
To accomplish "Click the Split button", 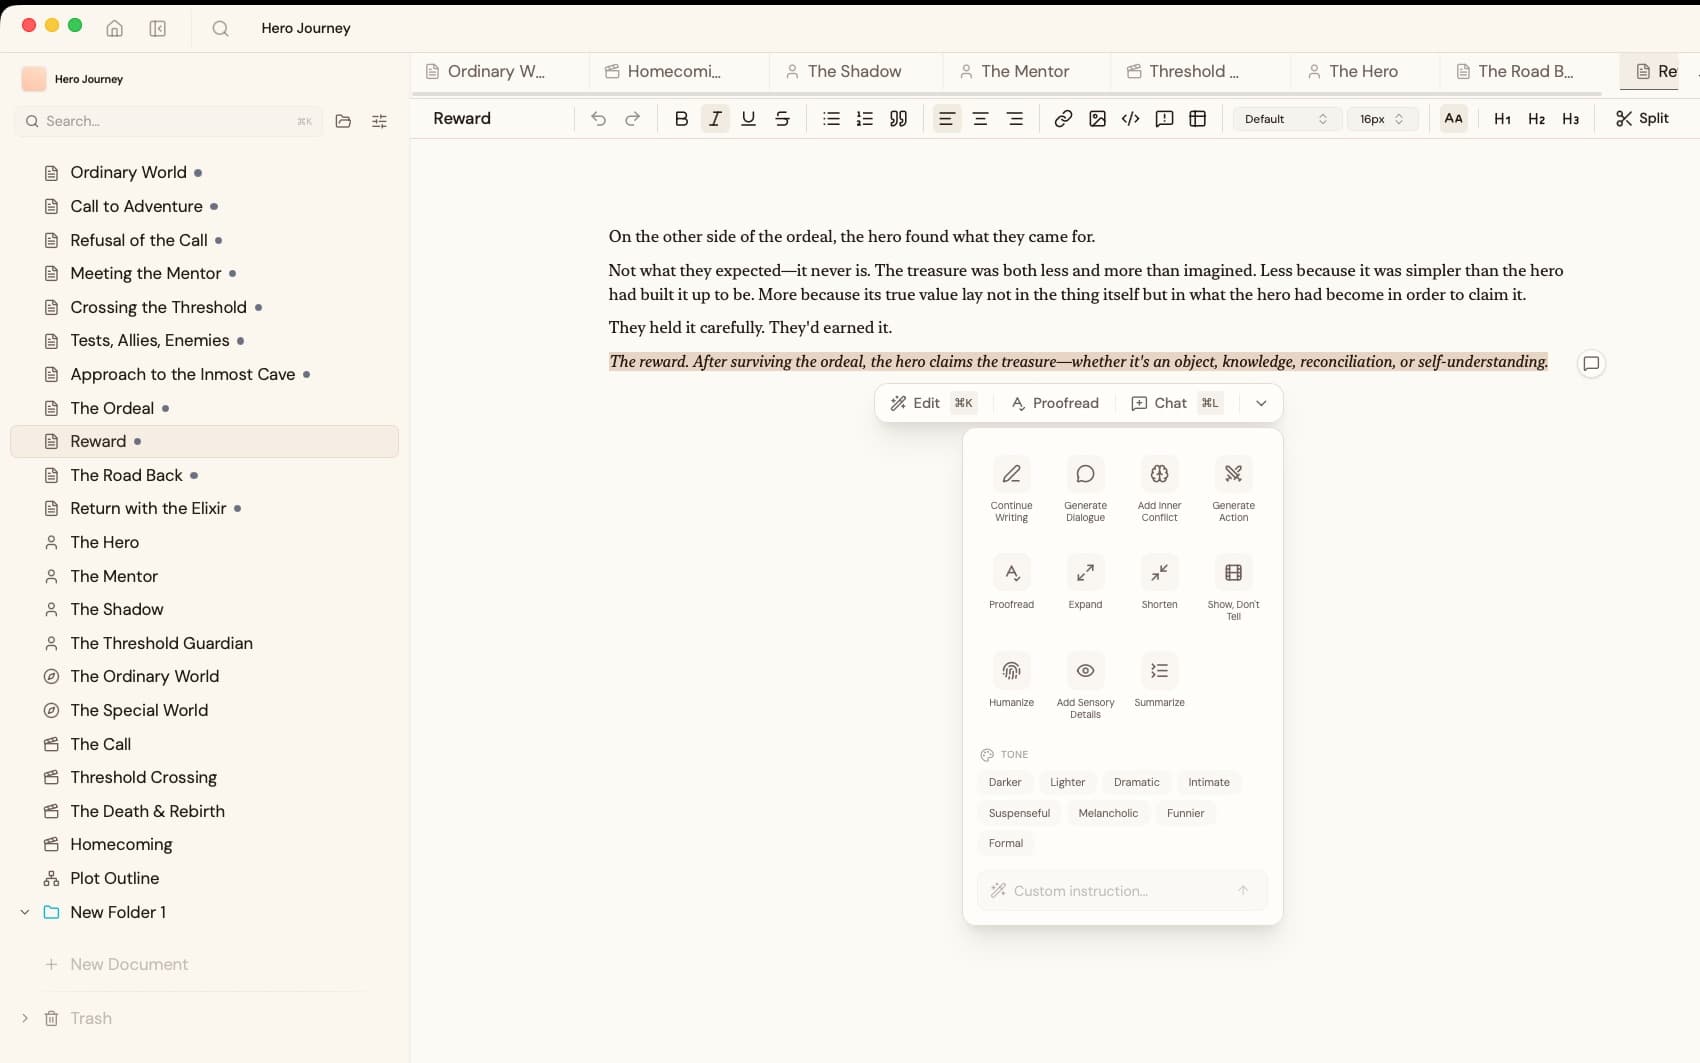I will point(1642,118).
